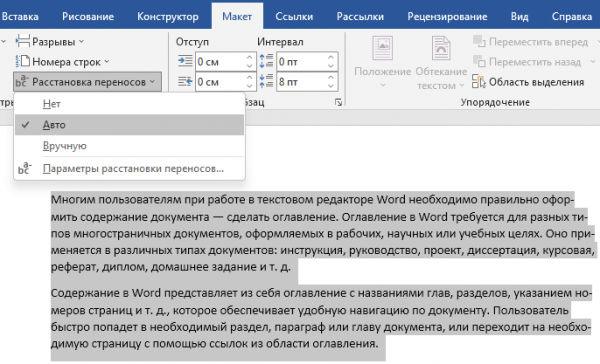Open the Вставка ribbon tab

(x=20, y=16)
